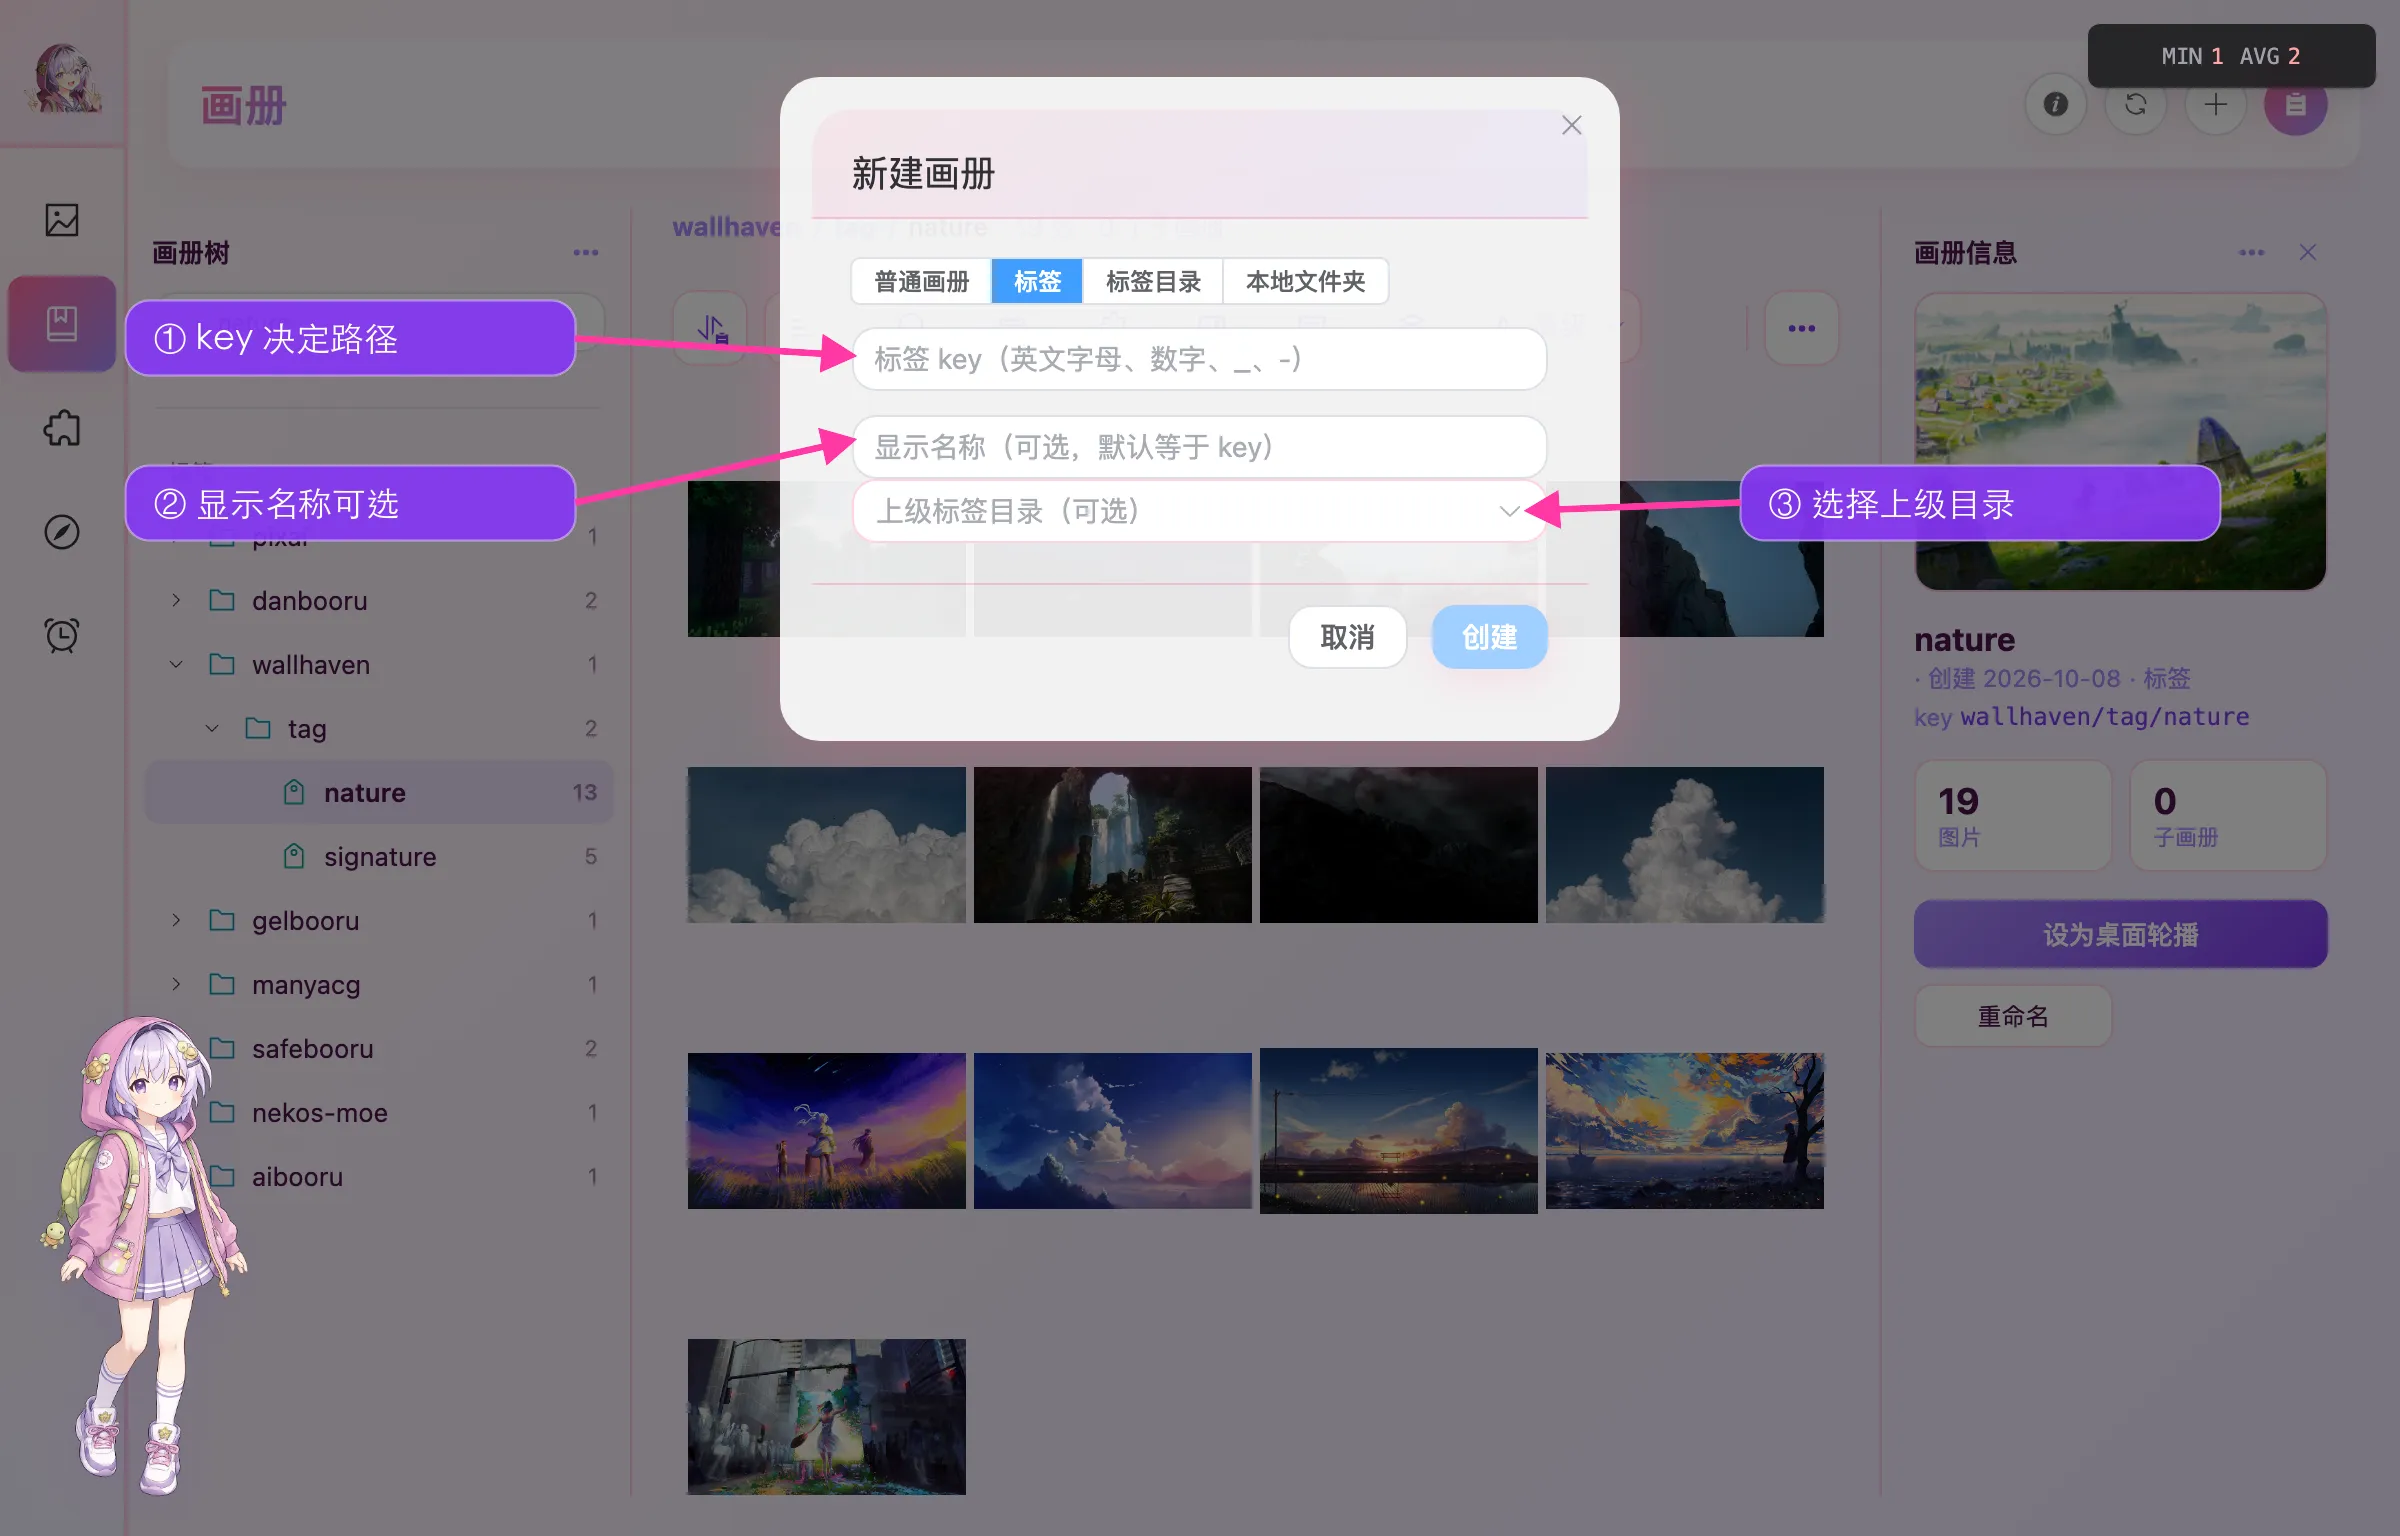The image size is (2400, 1536).
Task: Click the user avatar at top left
Action: (62, 78)
